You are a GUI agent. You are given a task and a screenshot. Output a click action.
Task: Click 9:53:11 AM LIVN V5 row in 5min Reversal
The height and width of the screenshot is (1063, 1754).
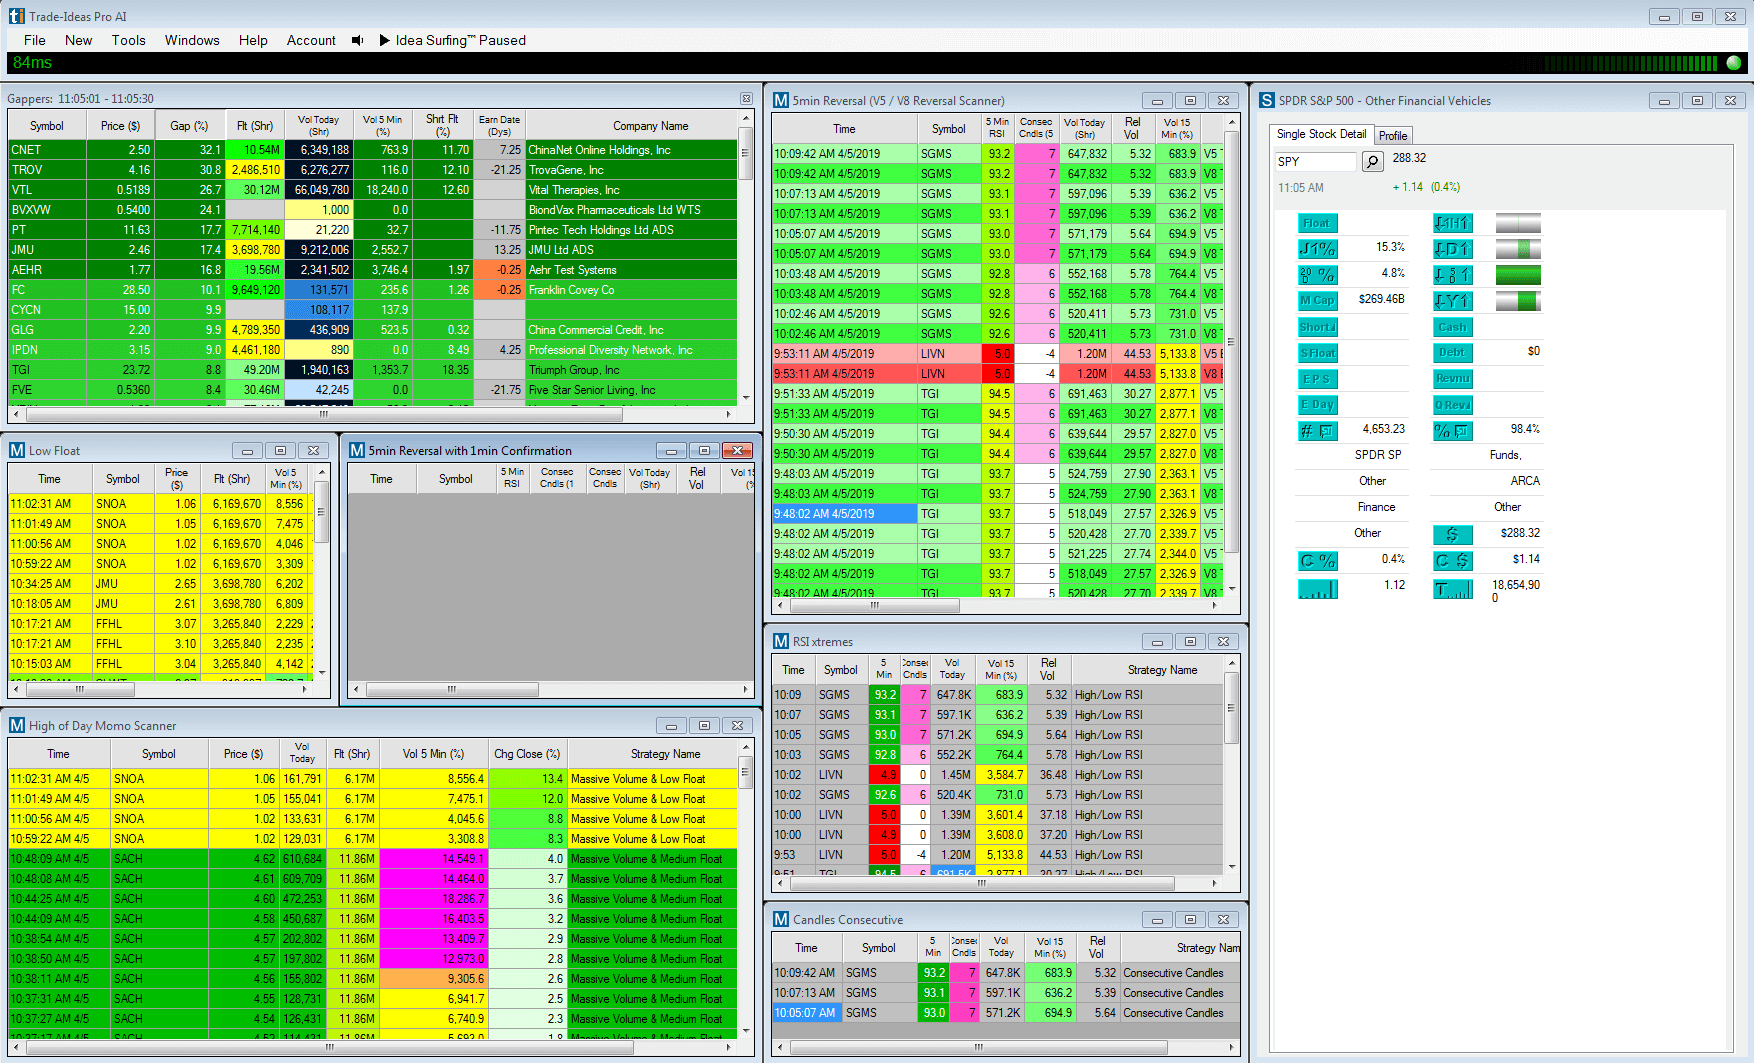coord(998,354)
